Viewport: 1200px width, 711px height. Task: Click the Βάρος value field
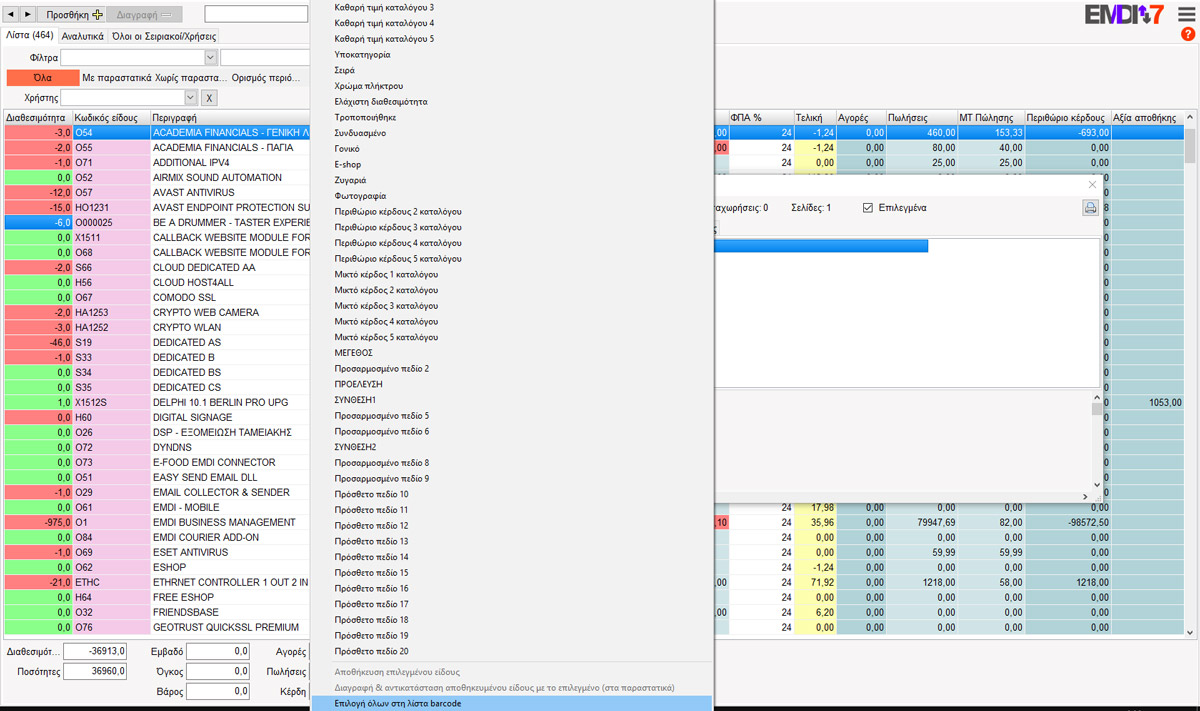click(x=218, y=692)
